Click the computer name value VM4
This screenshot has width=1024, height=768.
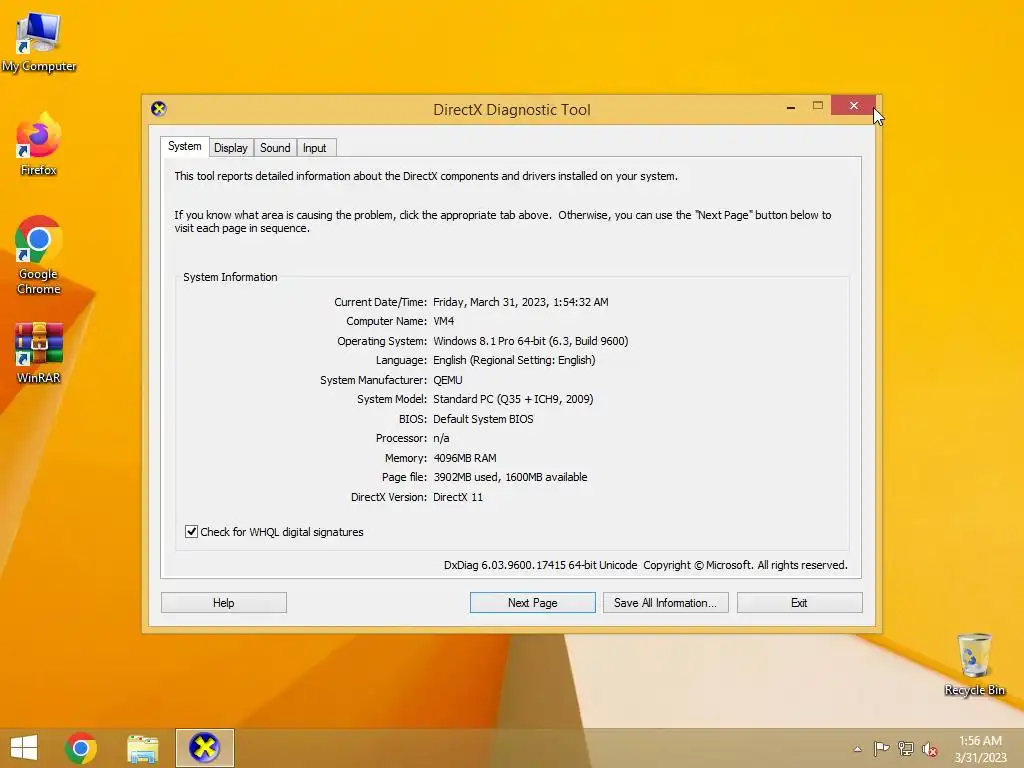(443, 321)
